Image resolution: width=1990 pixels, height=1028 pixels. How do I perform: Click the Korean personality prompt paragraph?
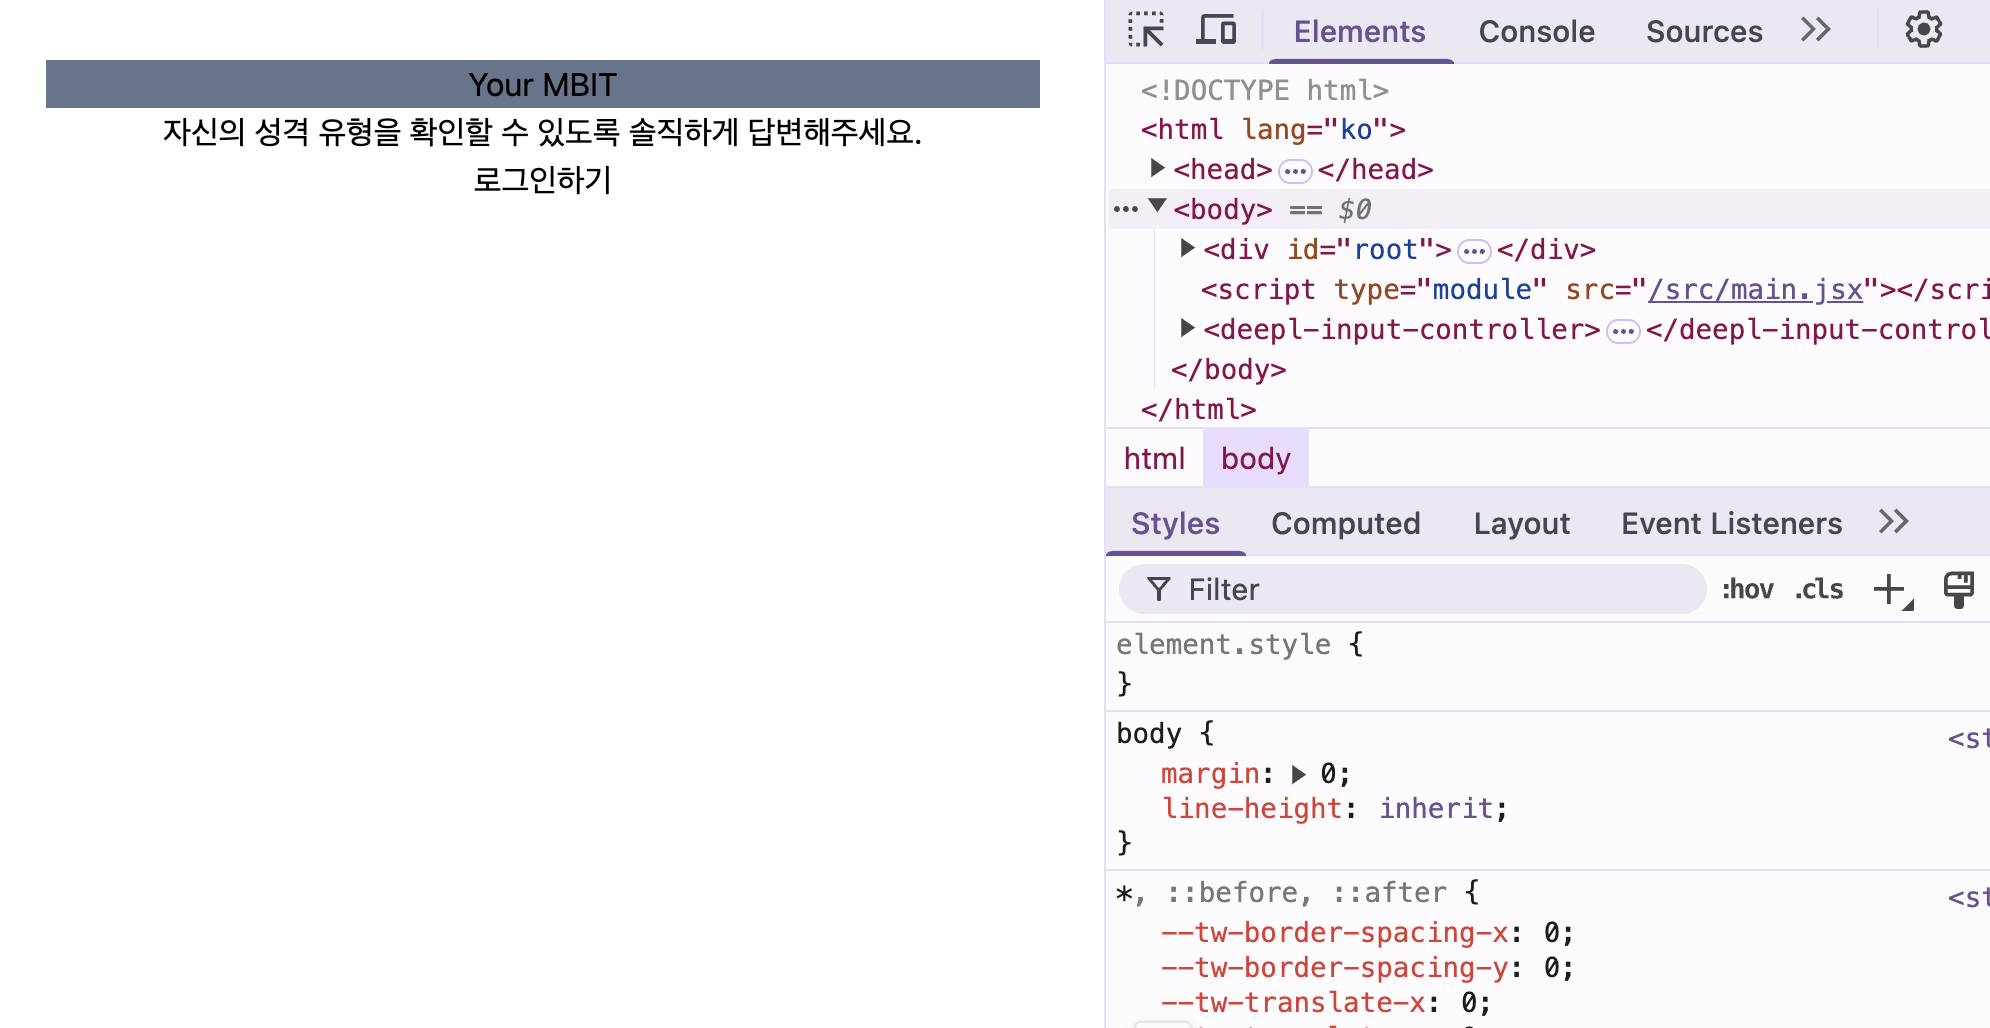click(542, 132)
